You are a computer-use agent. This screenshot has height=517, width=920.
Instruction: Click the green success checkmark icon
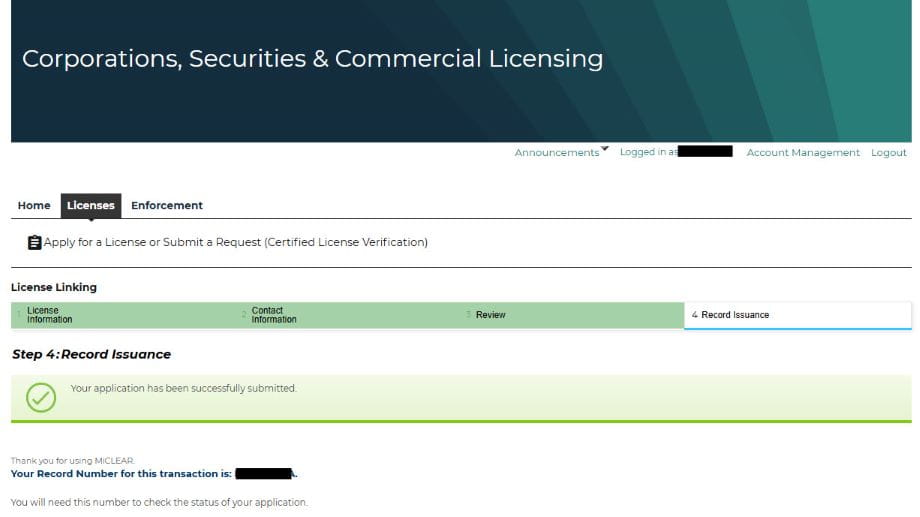[41, 397]
